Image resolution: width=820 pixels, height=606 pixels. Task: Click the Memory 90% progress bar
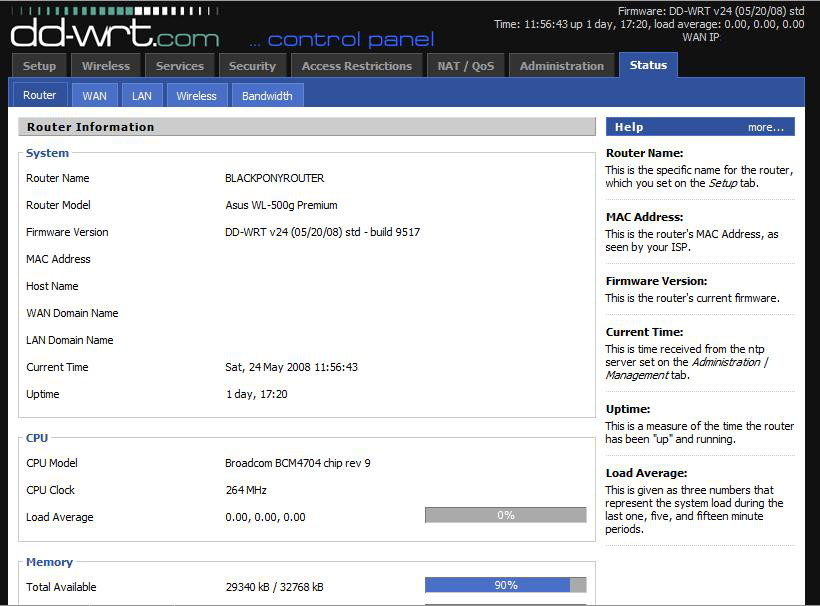click(506, 585)
